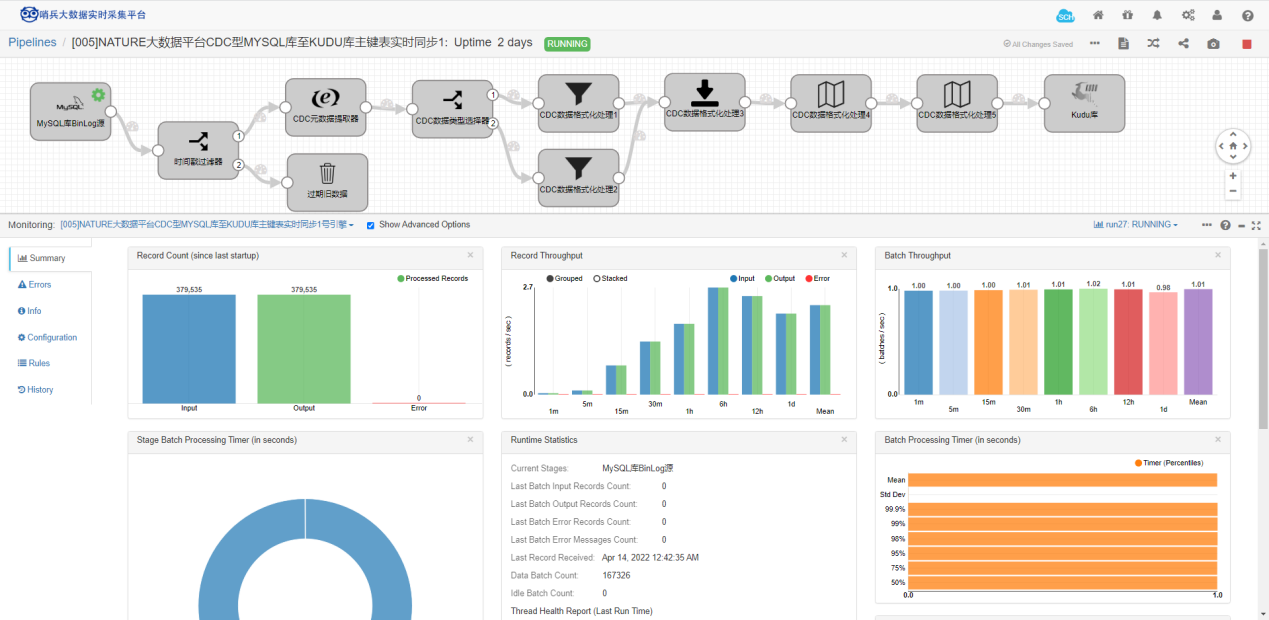Toggle Input series in Record Throughput legend

pyautogui.click(x=743, y=279)
